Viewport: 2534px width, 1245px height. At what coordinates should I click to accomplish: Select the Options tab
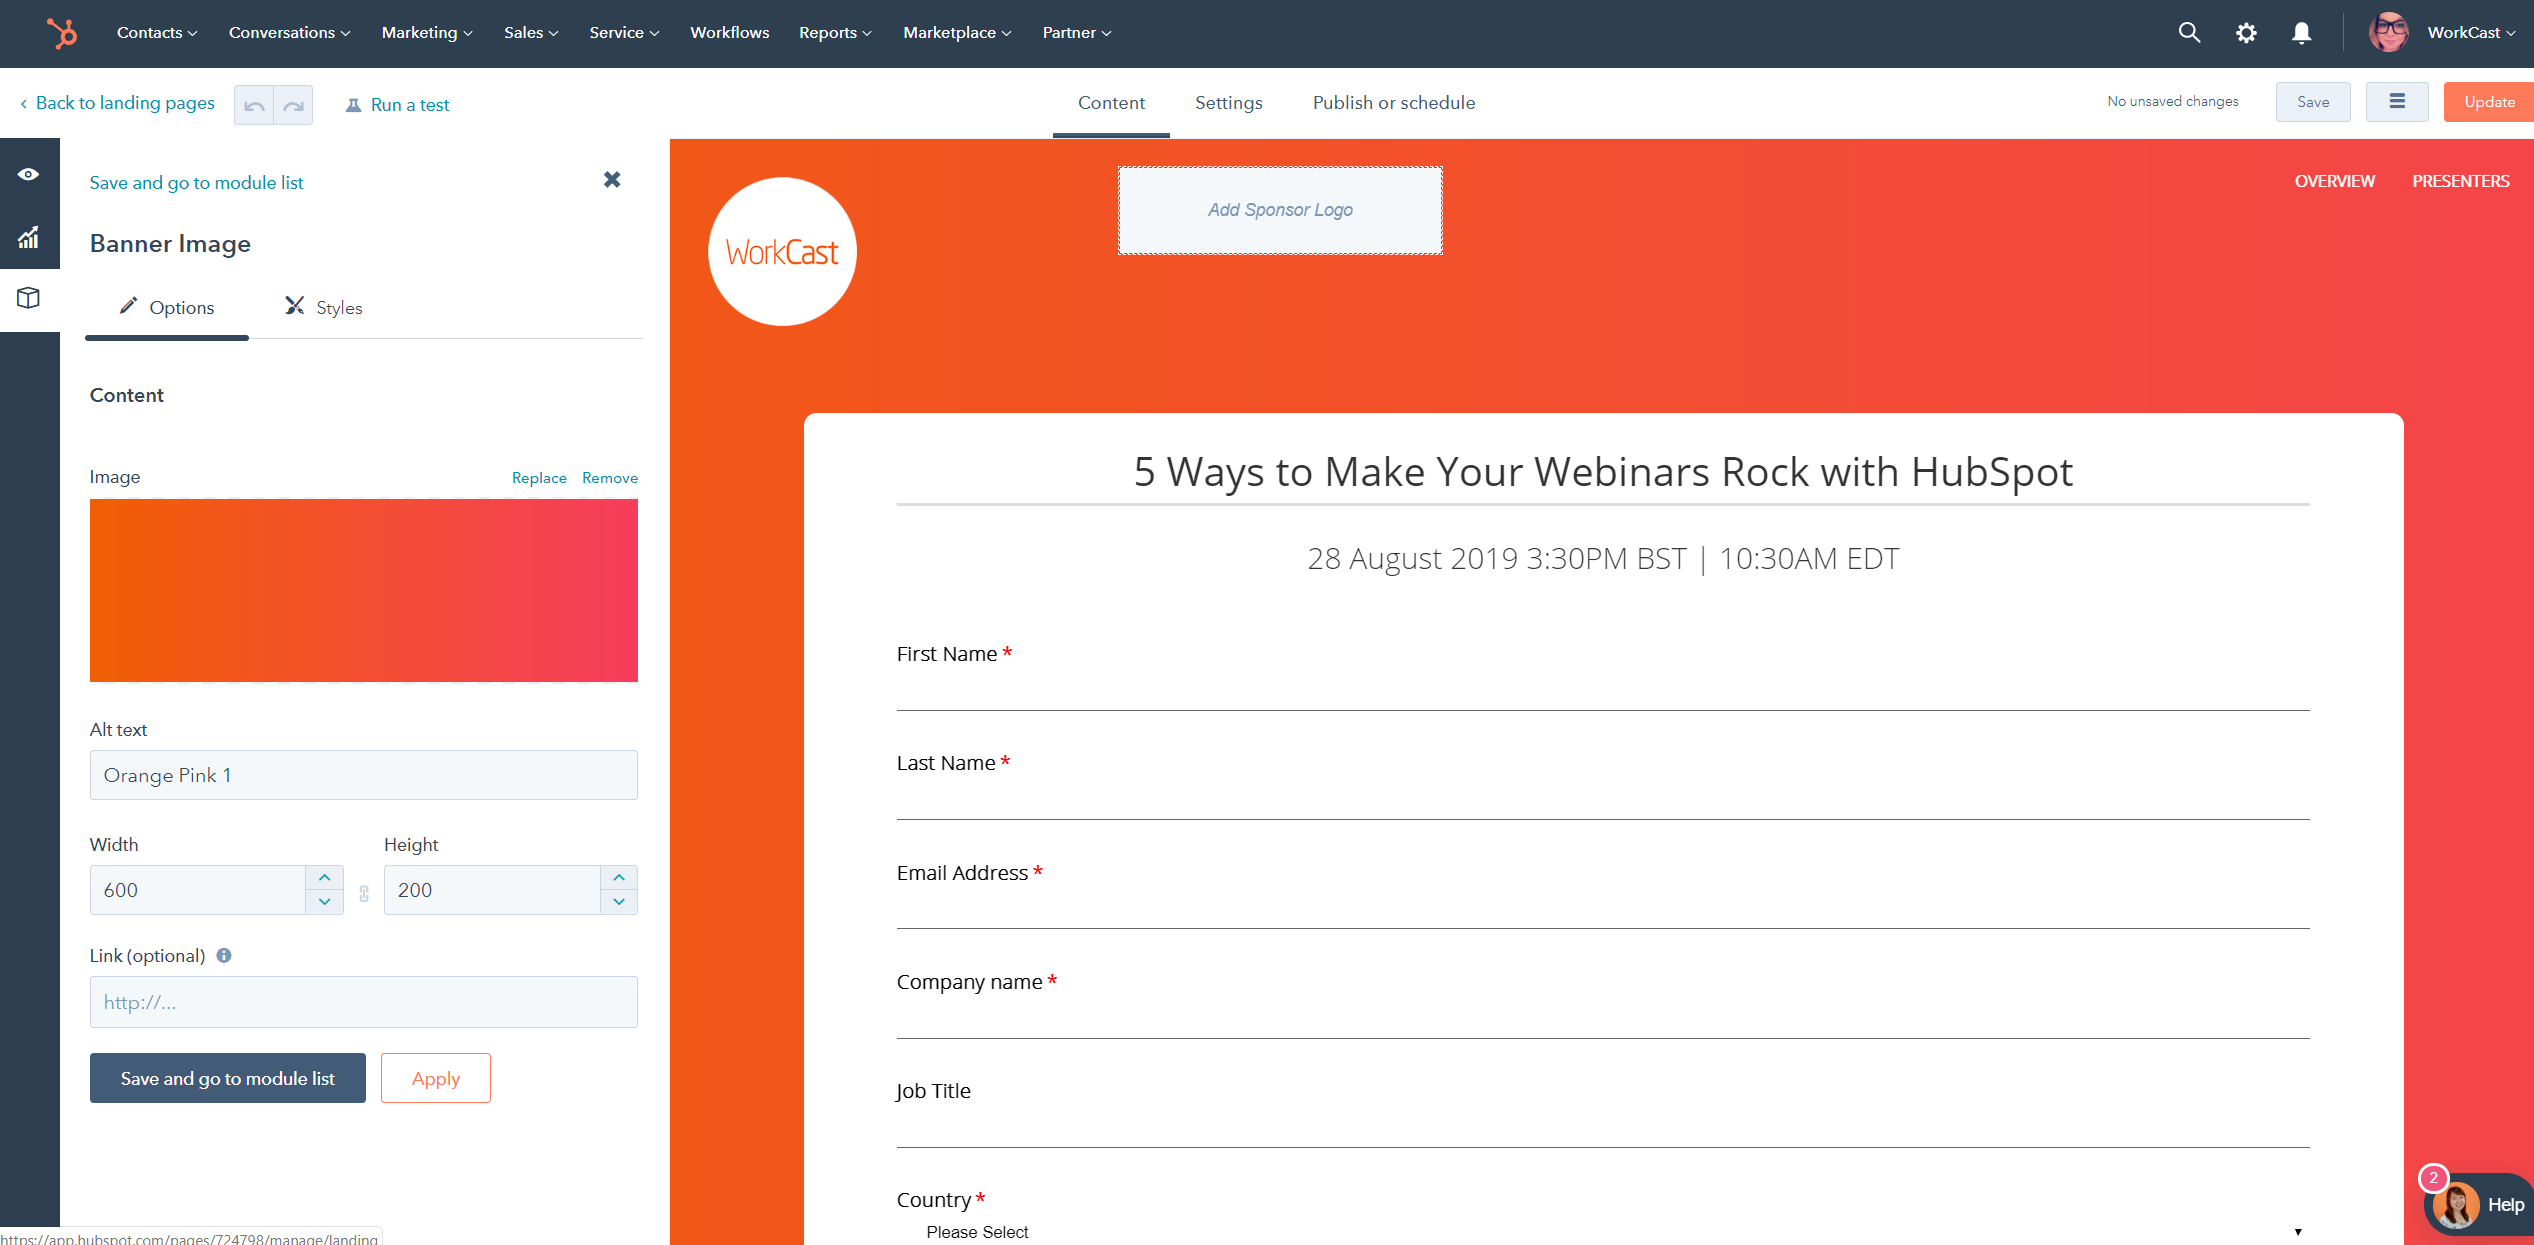pyautogui.click(x=167, y=307)
